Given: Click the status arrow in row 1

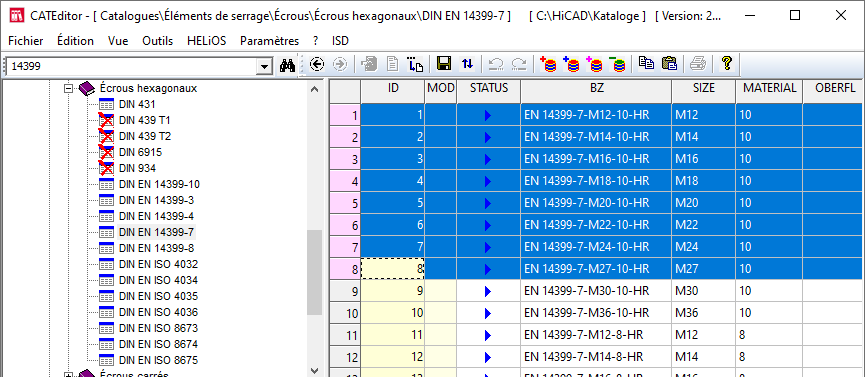Looking at the screenshot, I should coord(487,116).
